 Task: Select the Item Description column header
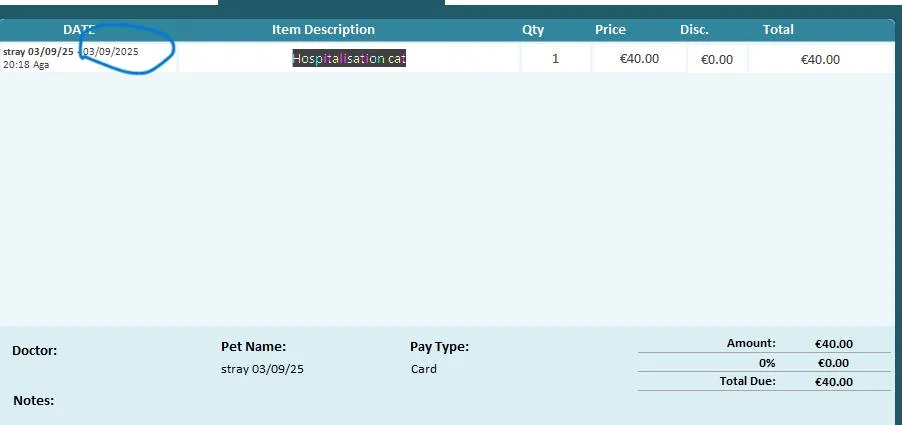(323, 30)
